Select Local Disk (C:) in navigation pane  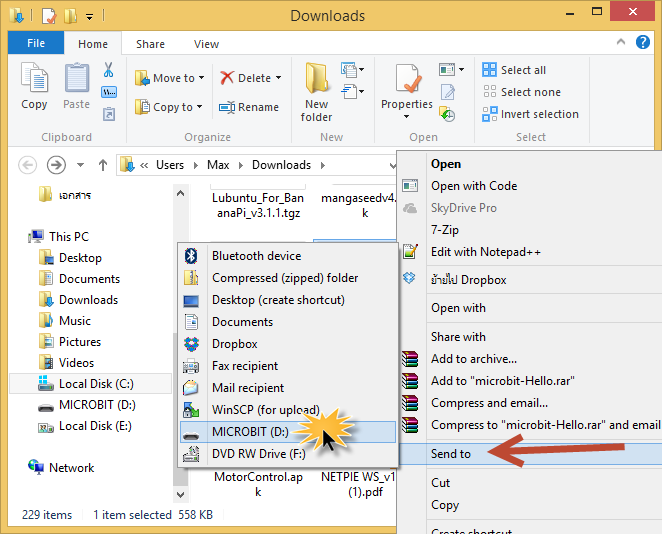pyautogui.click(x=90, y=384)
